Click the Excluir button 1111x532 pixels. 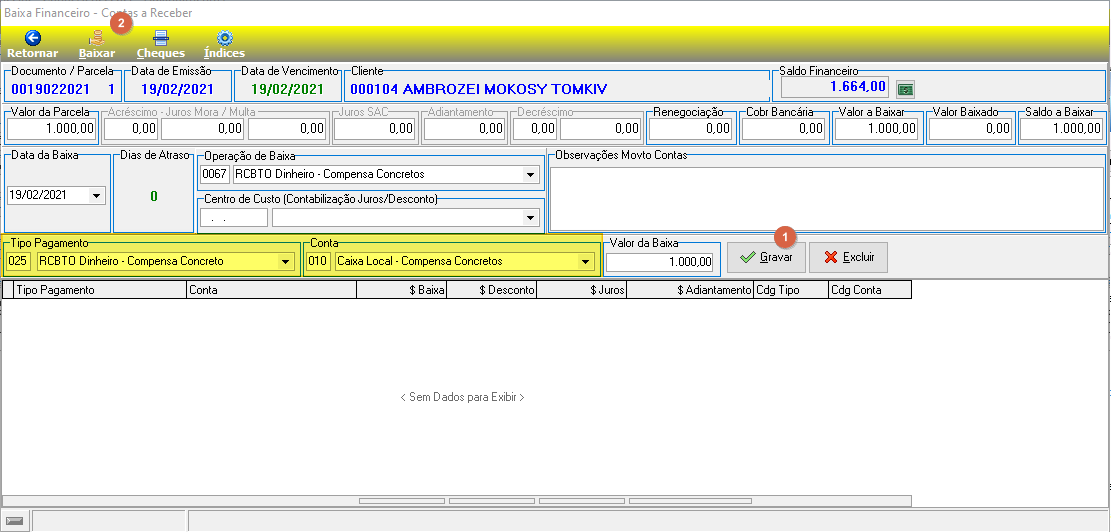(x=848, y=257)
